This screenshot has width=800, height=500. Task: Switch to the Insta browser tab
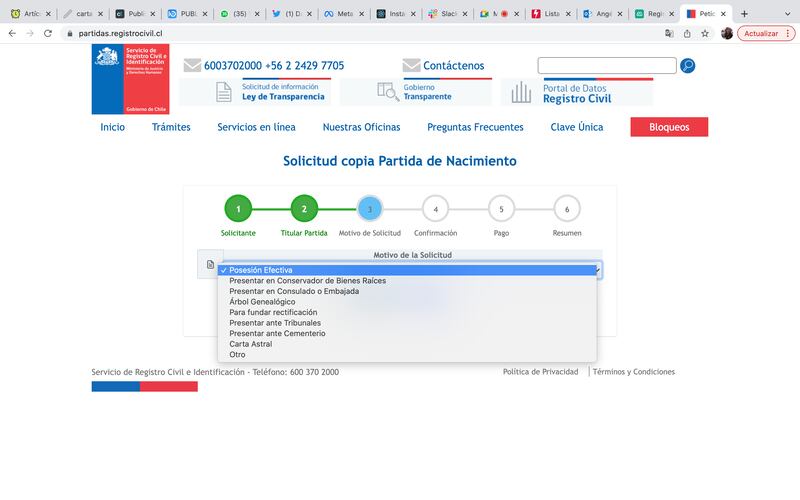coord(396,14)
